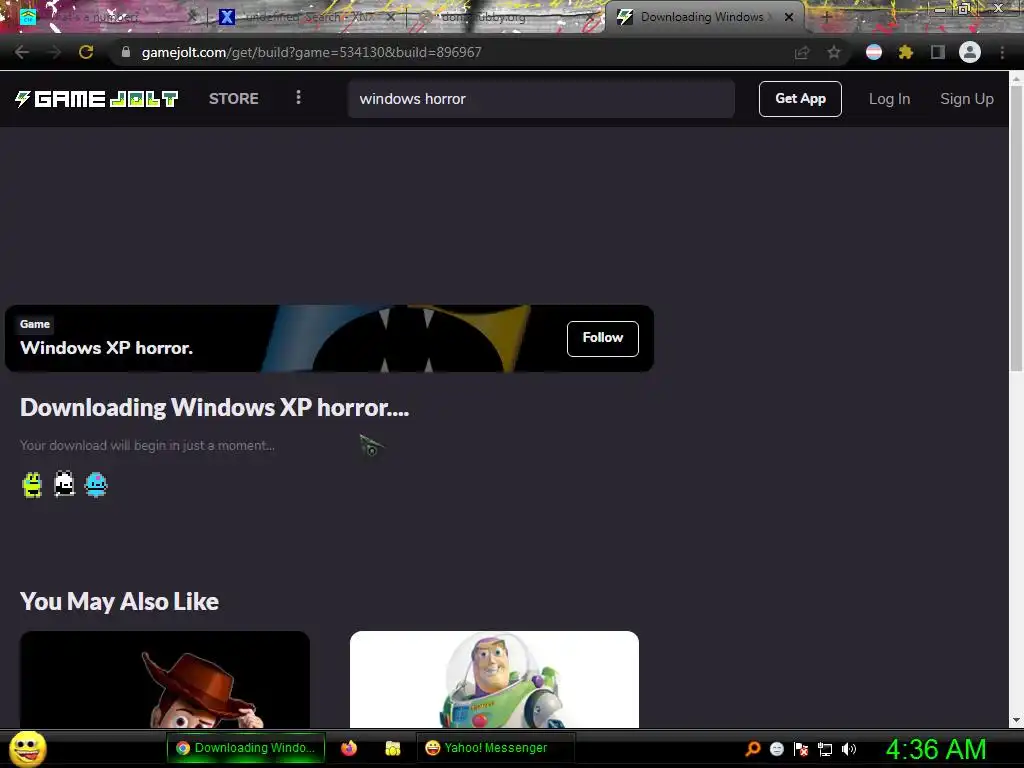Bookmark this page with the star
The image size is (1024, 768).
(x=834, y=52)
